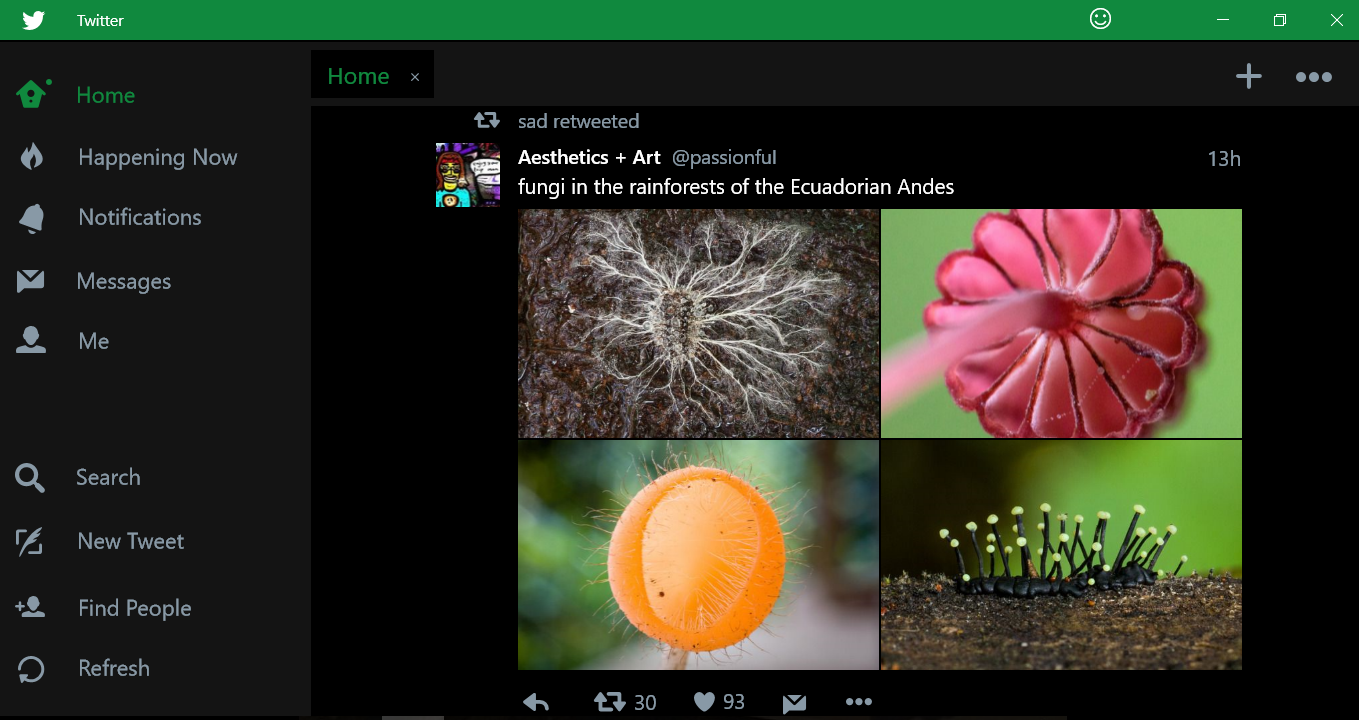The image size is (1359, 720).
Task: Open white branching fungus photo
Action: click(x=698, y=323)
